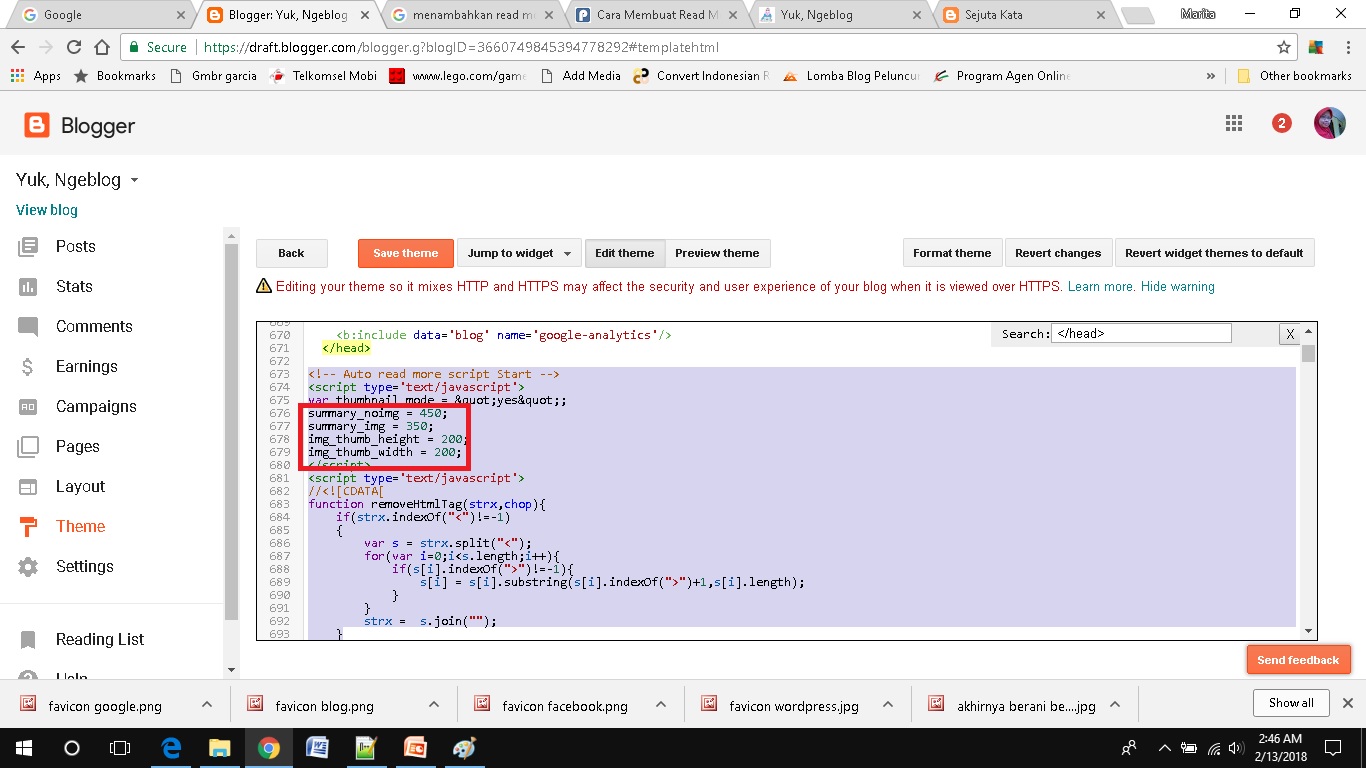Open the Windows Action Center notifications
The height and width of the screenshot is (768, 1366).
point(1332,748)
